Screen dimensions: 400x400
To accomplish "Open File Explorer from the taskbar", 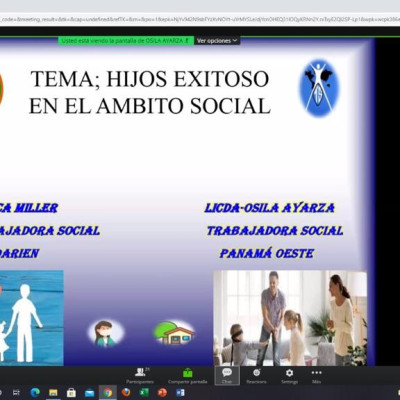I will point(53,393).
